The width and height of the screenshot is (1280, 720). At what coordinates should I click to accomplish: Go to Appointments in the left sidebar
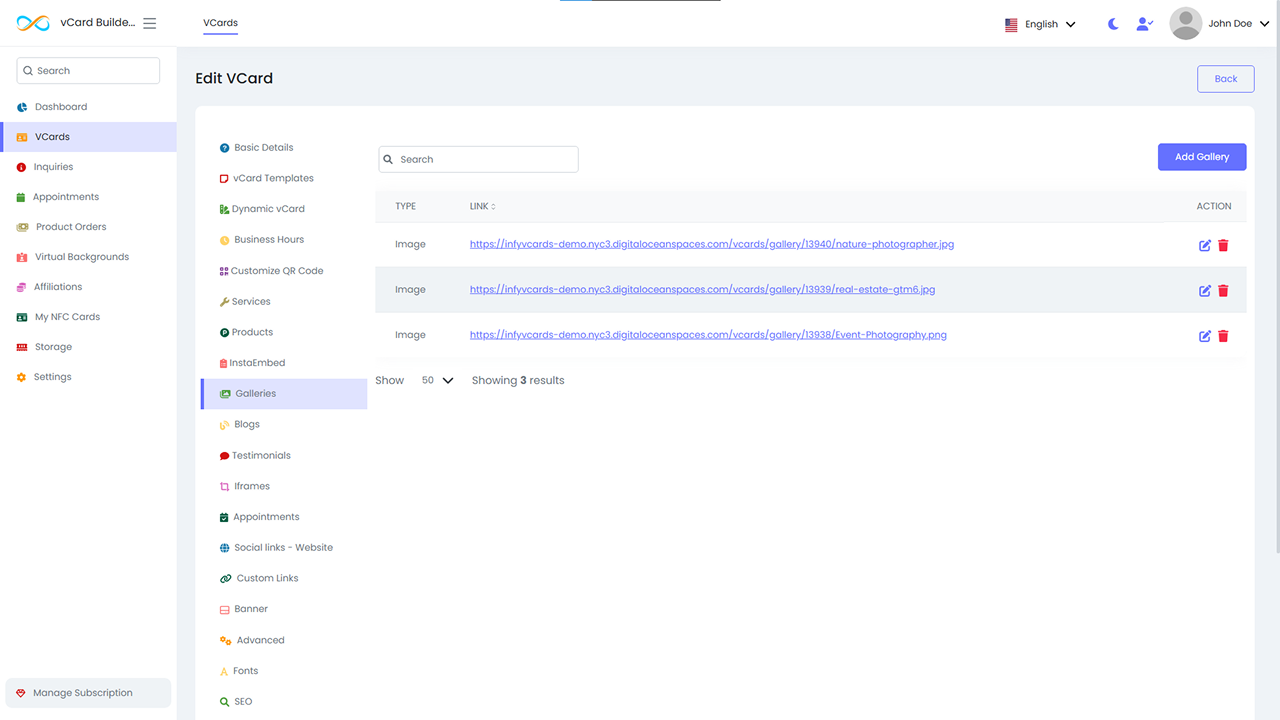point(65,197)
